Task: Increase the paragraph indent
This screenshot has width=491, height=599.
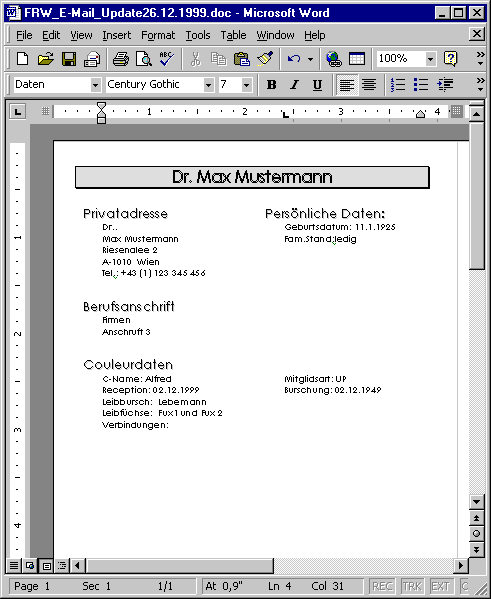Action: [445, 84]
